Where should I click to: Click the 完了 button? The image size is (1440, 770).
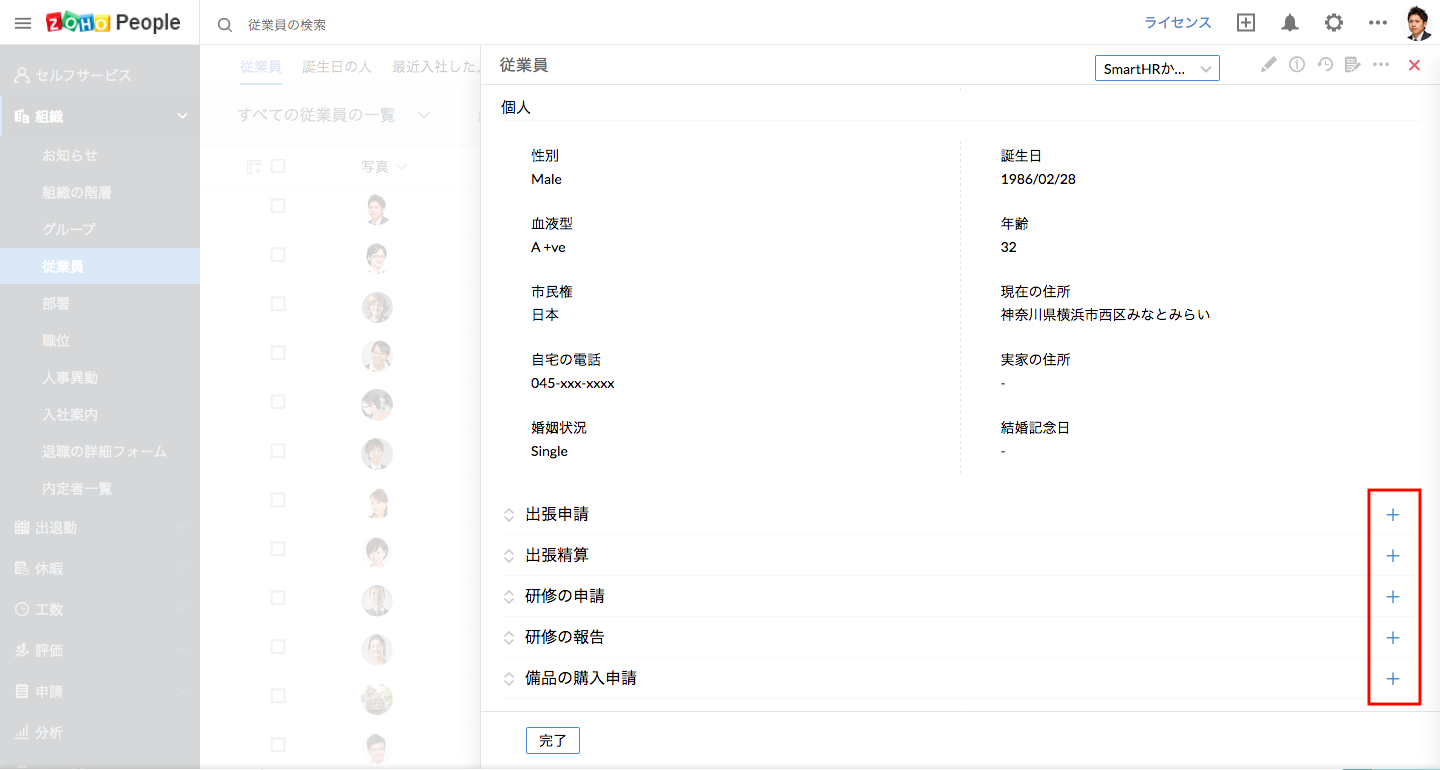point(552,740)
